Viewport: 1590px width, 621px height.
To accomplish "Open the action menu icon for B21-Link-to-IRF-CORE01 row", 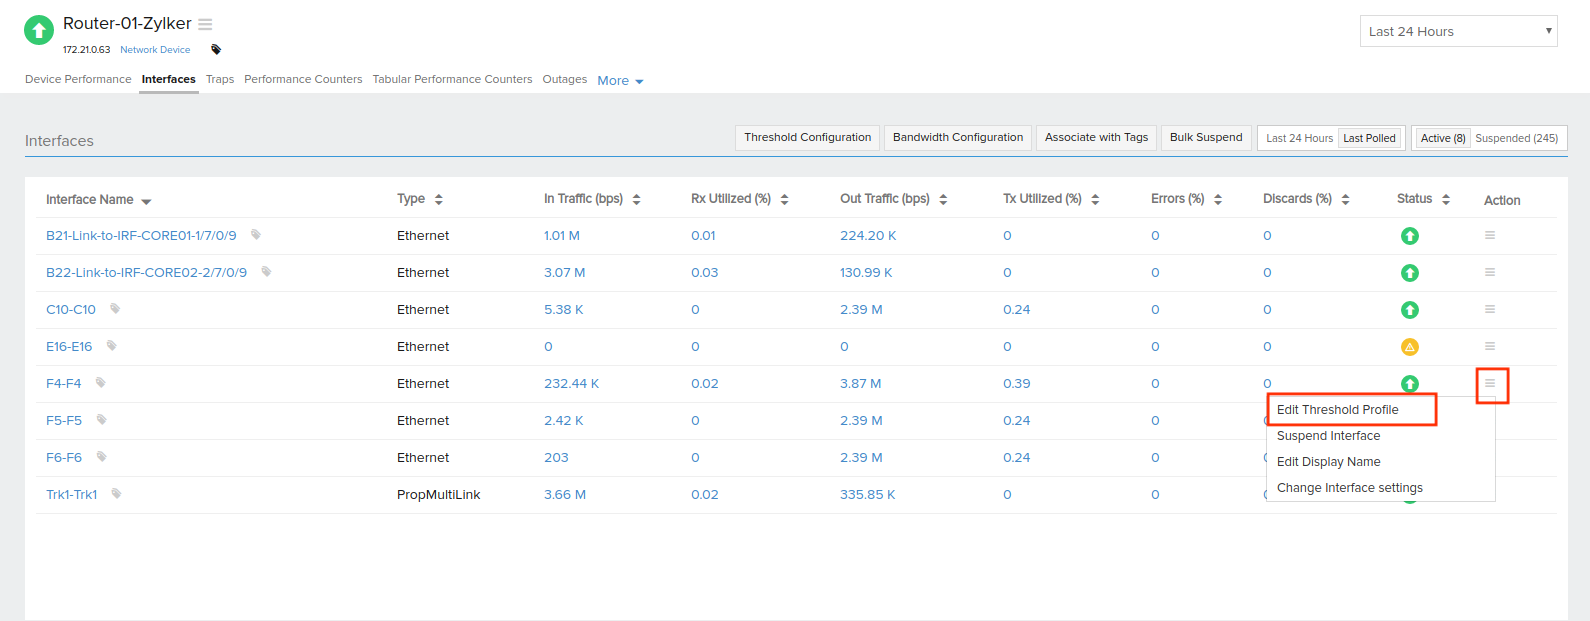I will [x=1489, y=235].
